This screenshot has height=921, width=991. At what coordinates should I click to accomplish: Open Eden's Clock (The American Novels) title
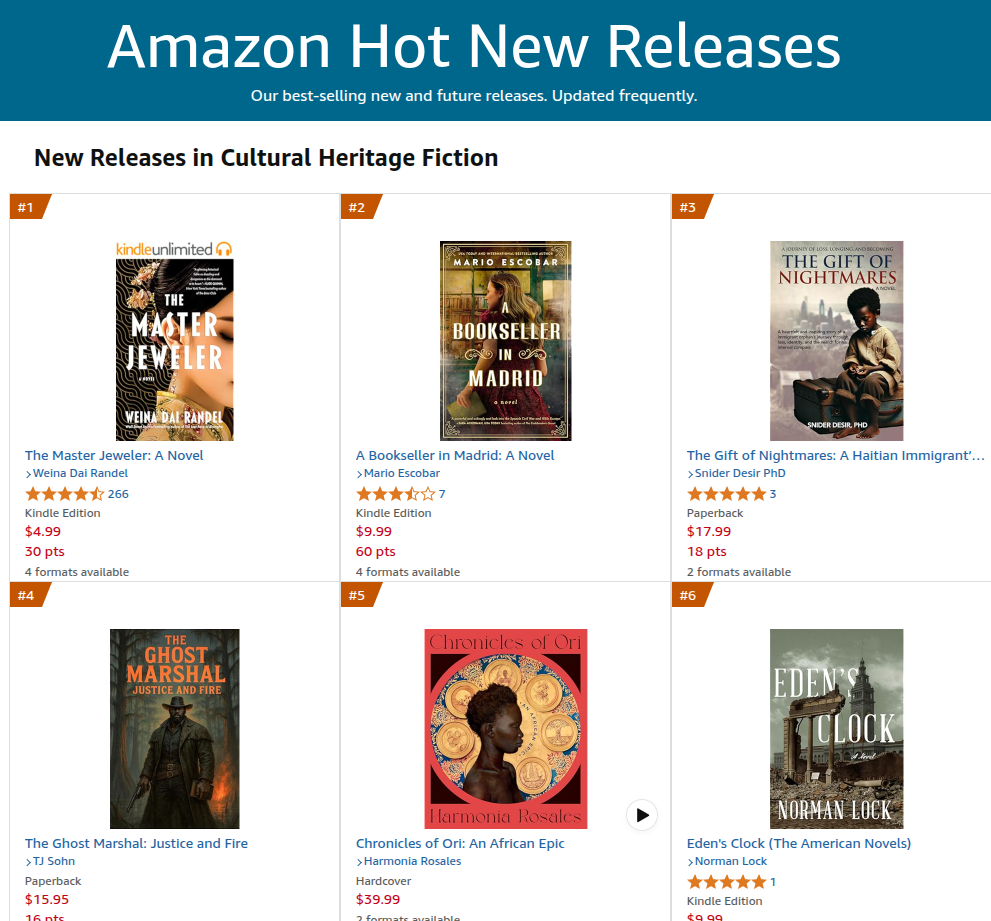click(x=799, y=843)
